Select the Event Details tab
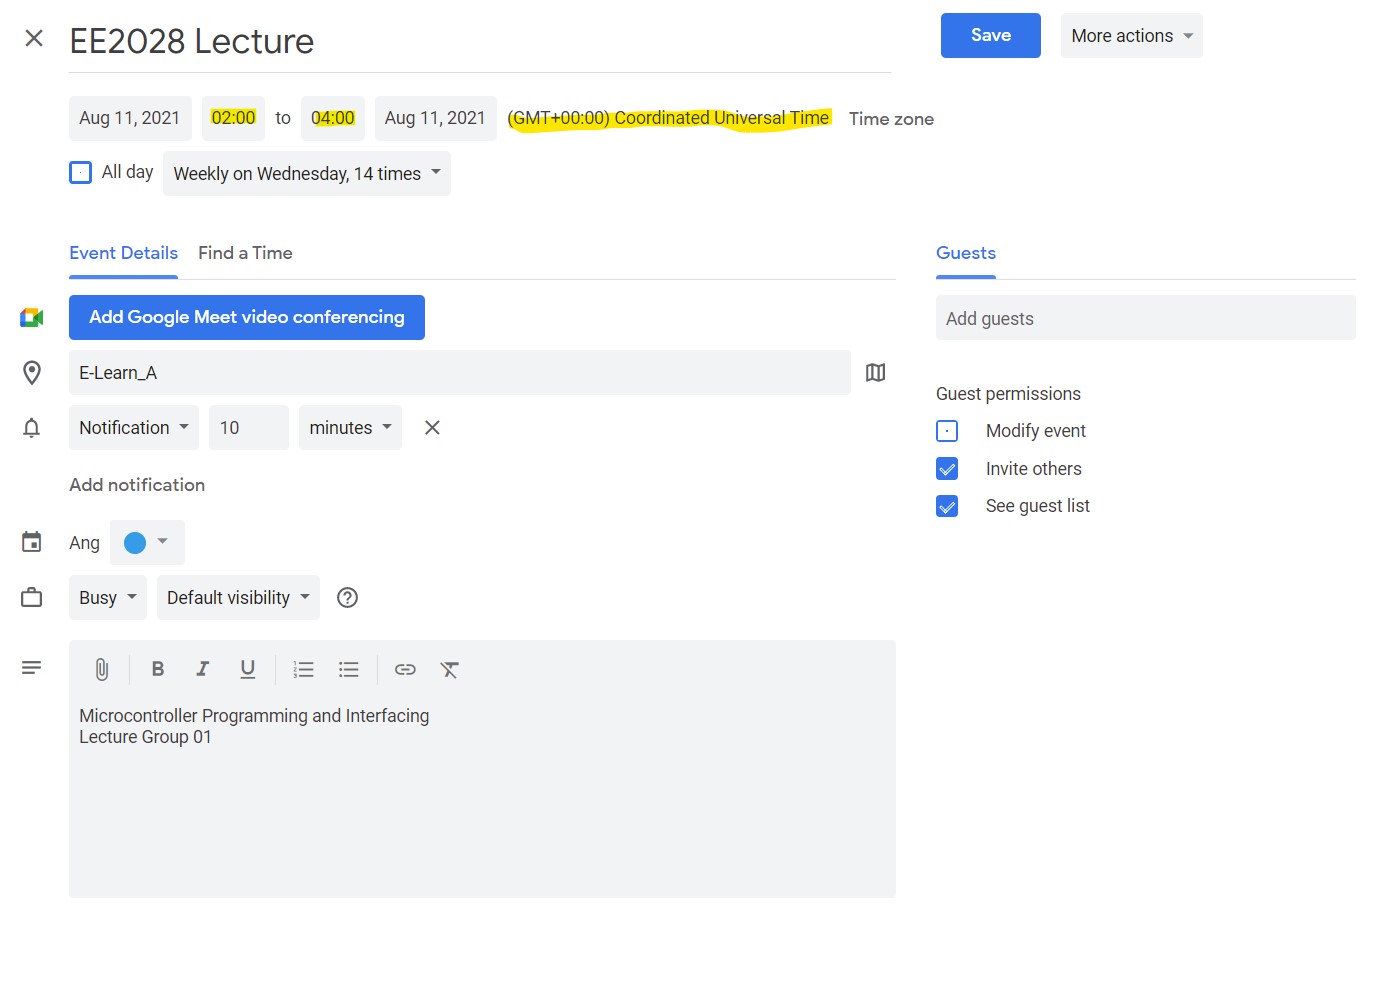The height and width of the screenshot is (1000, 1385). pos(123,253)
